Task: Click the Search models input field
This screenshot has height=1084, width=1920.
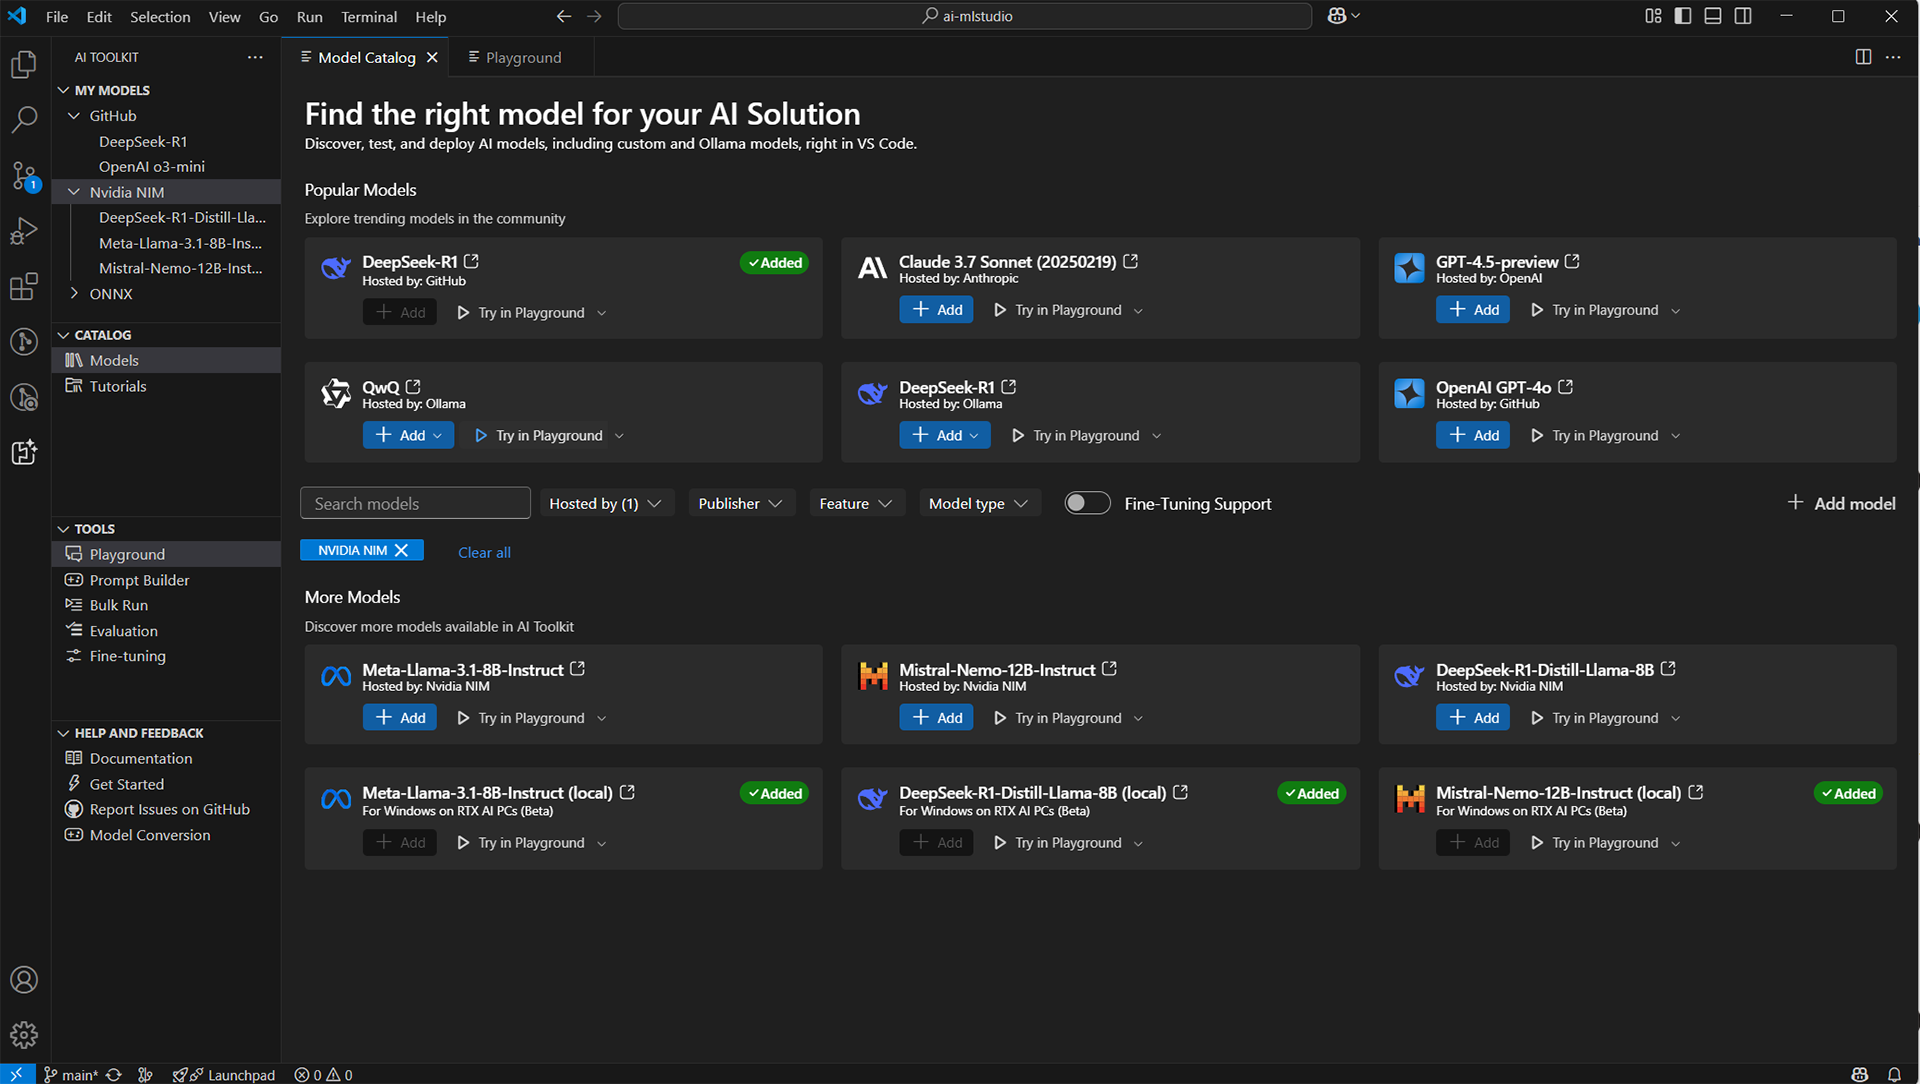Action: tap(415, 503)
